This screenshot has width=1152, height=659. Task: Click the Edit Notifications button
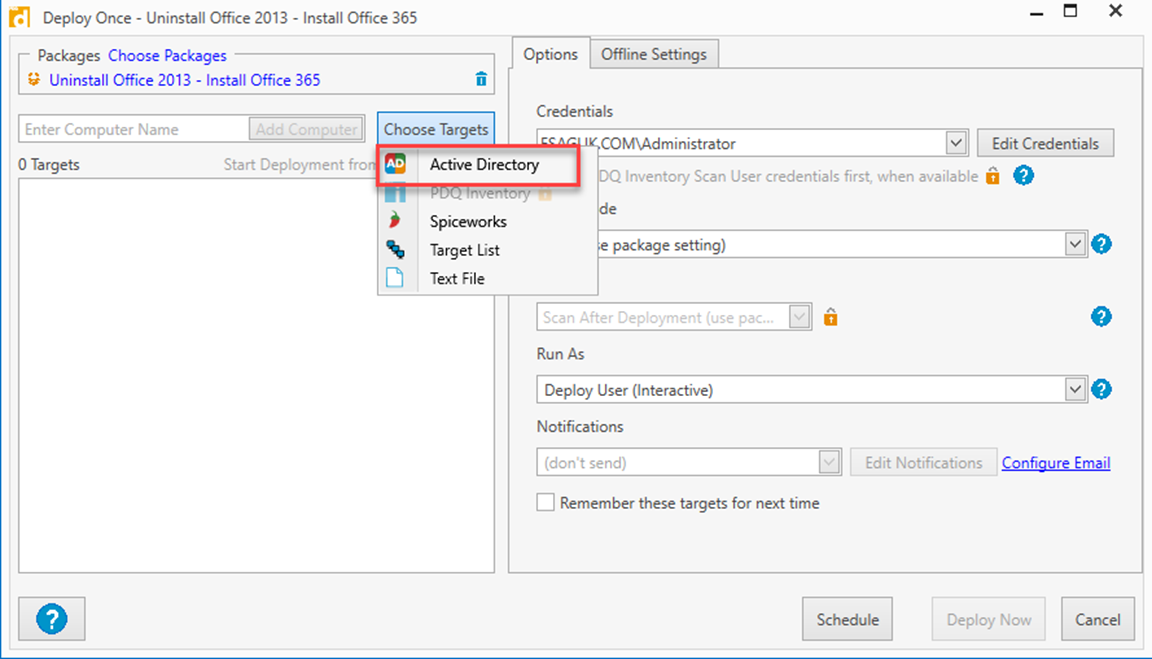(924, 463)
